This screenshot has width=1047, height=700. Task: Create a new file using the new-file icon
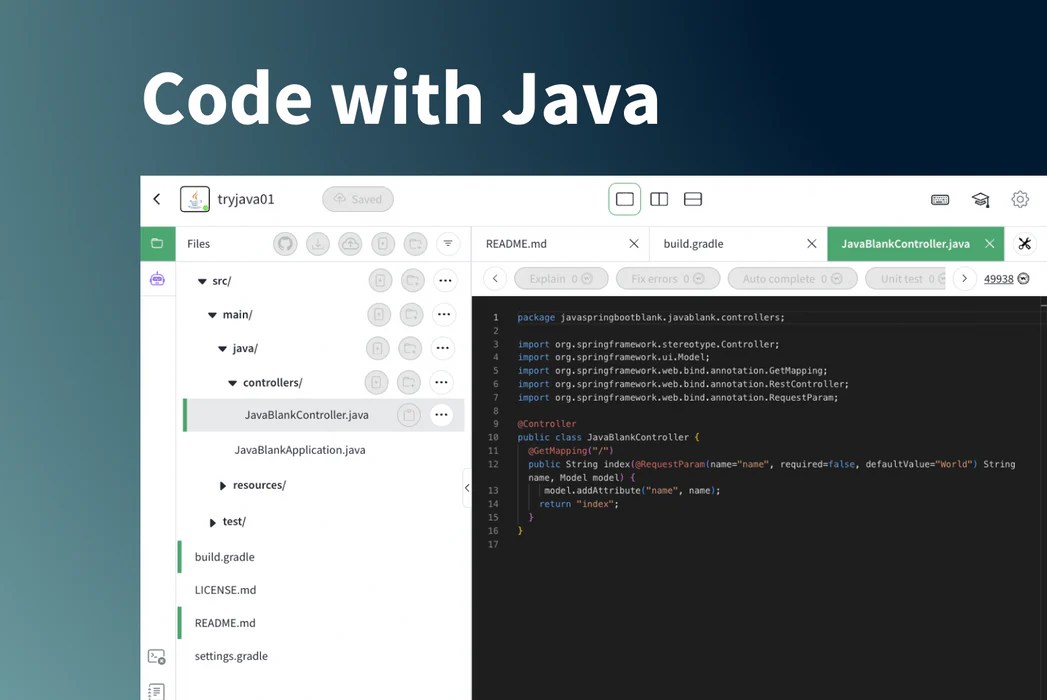click(x=383, y=243)
